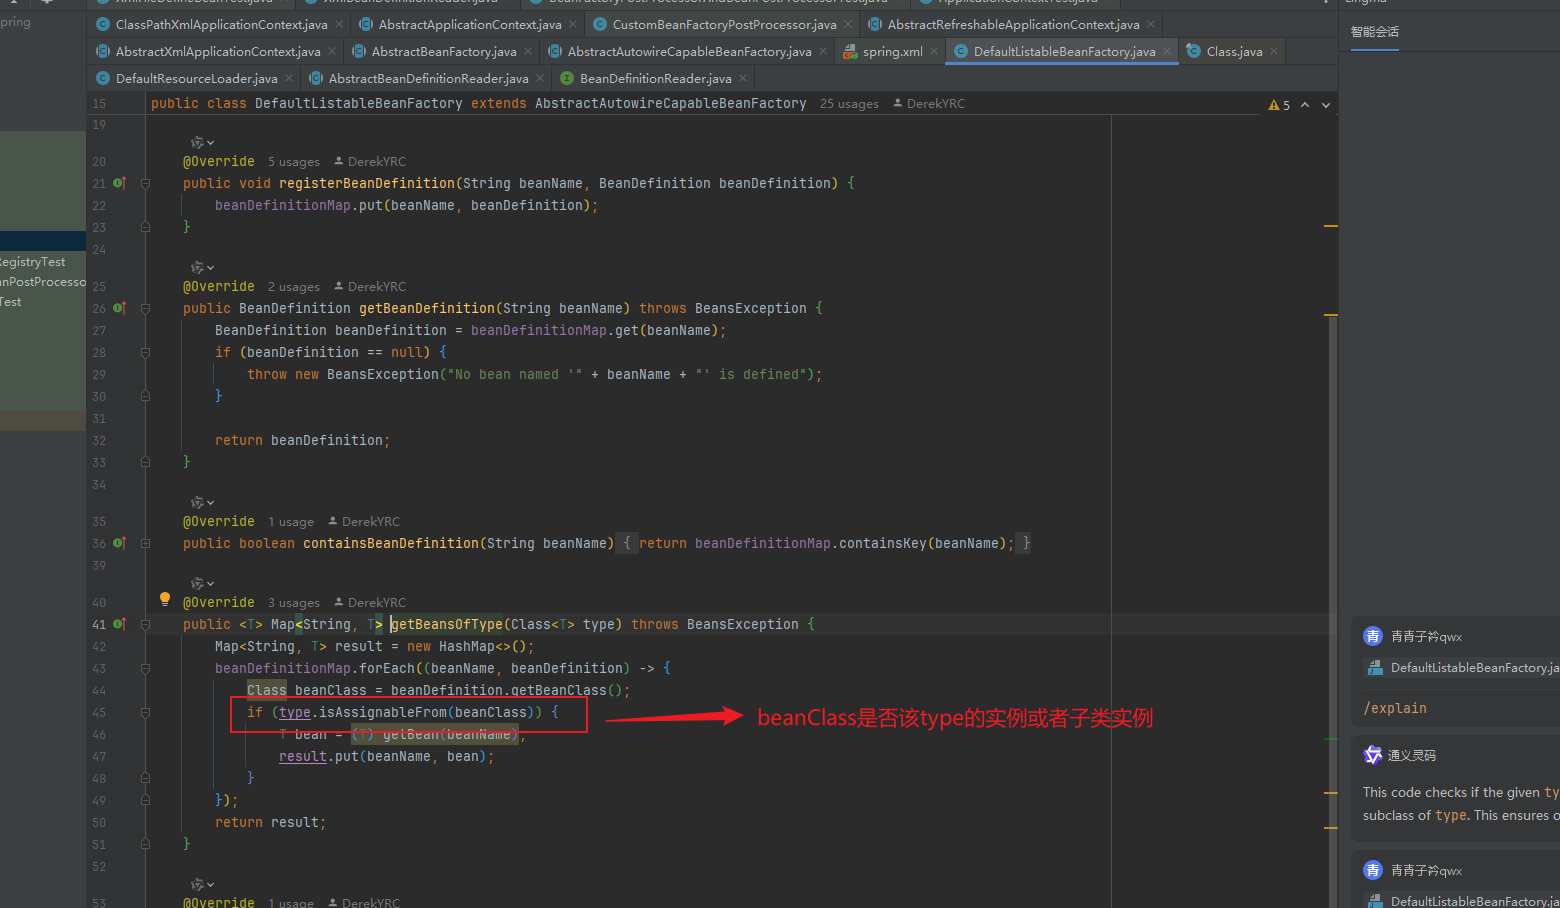Collapse the isAssignableFrom if block at line 45
1560x908 pixels.
click(x=145, y=712)
